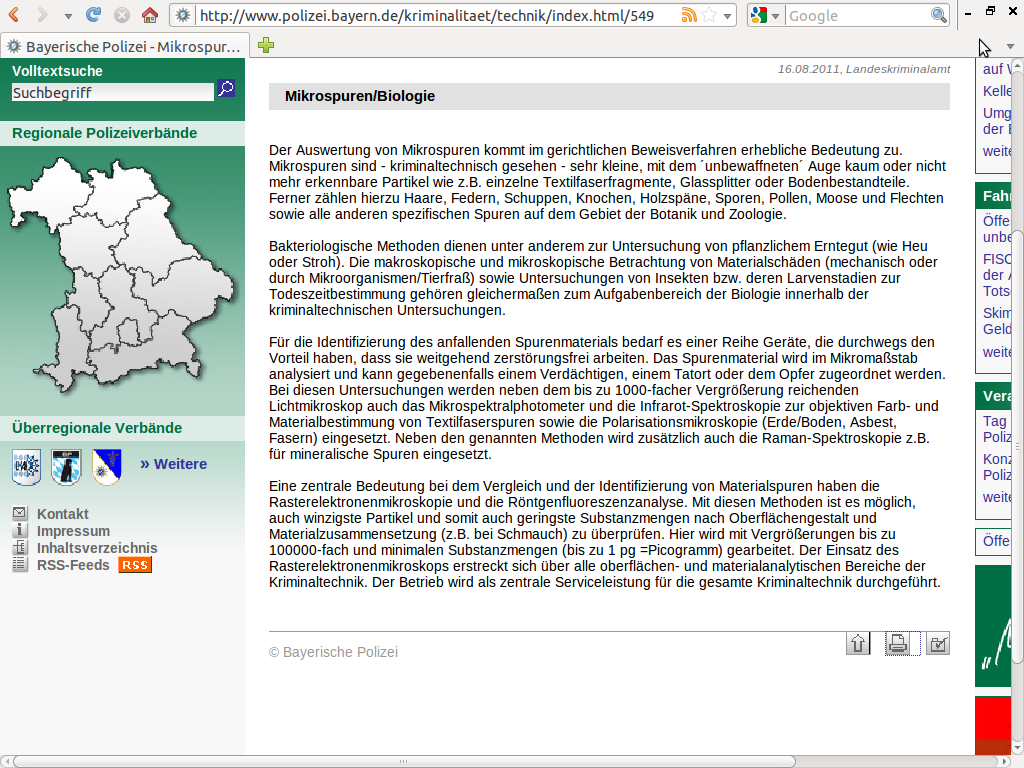Click the envelope icon beside Kontakt

point(20,513)
